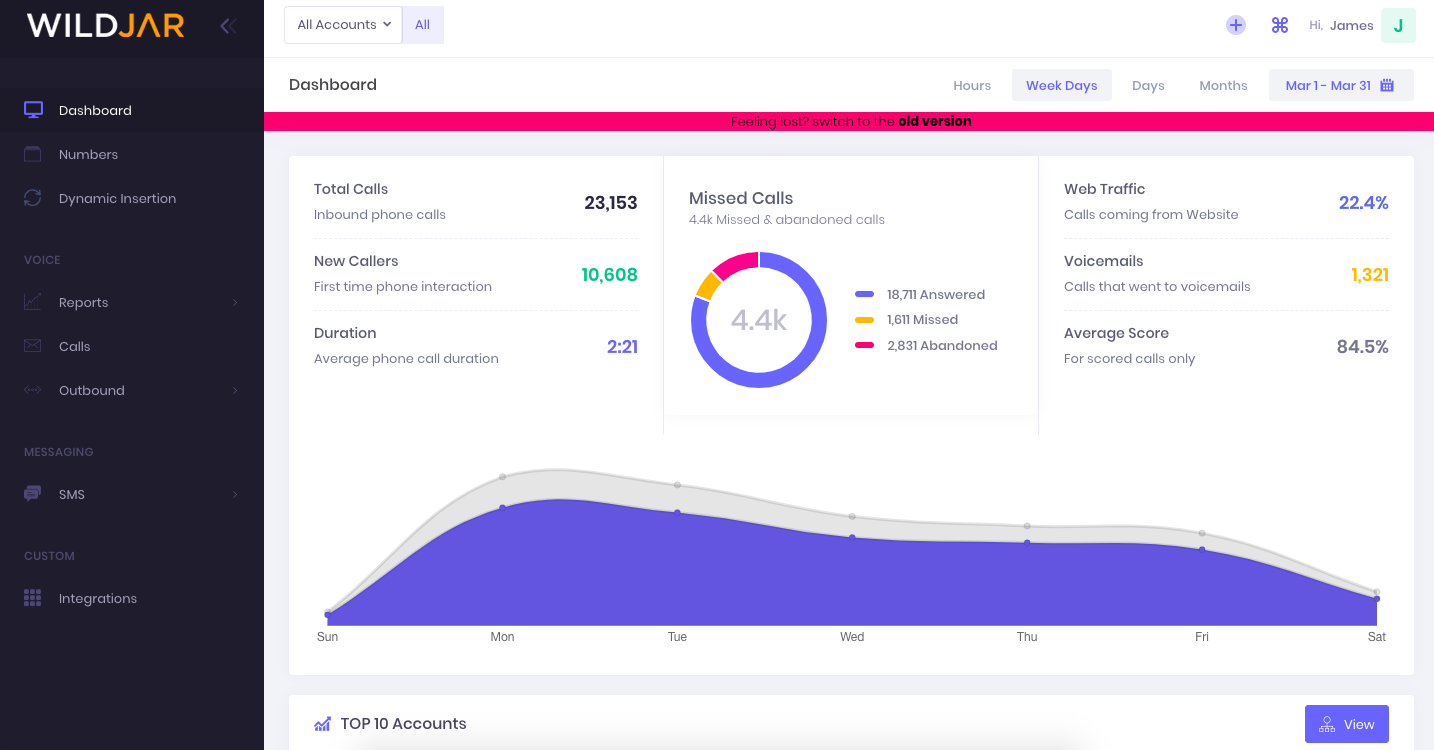
Task: Click the Total Calls value 23,153
Action: click(x=611, y=203)
